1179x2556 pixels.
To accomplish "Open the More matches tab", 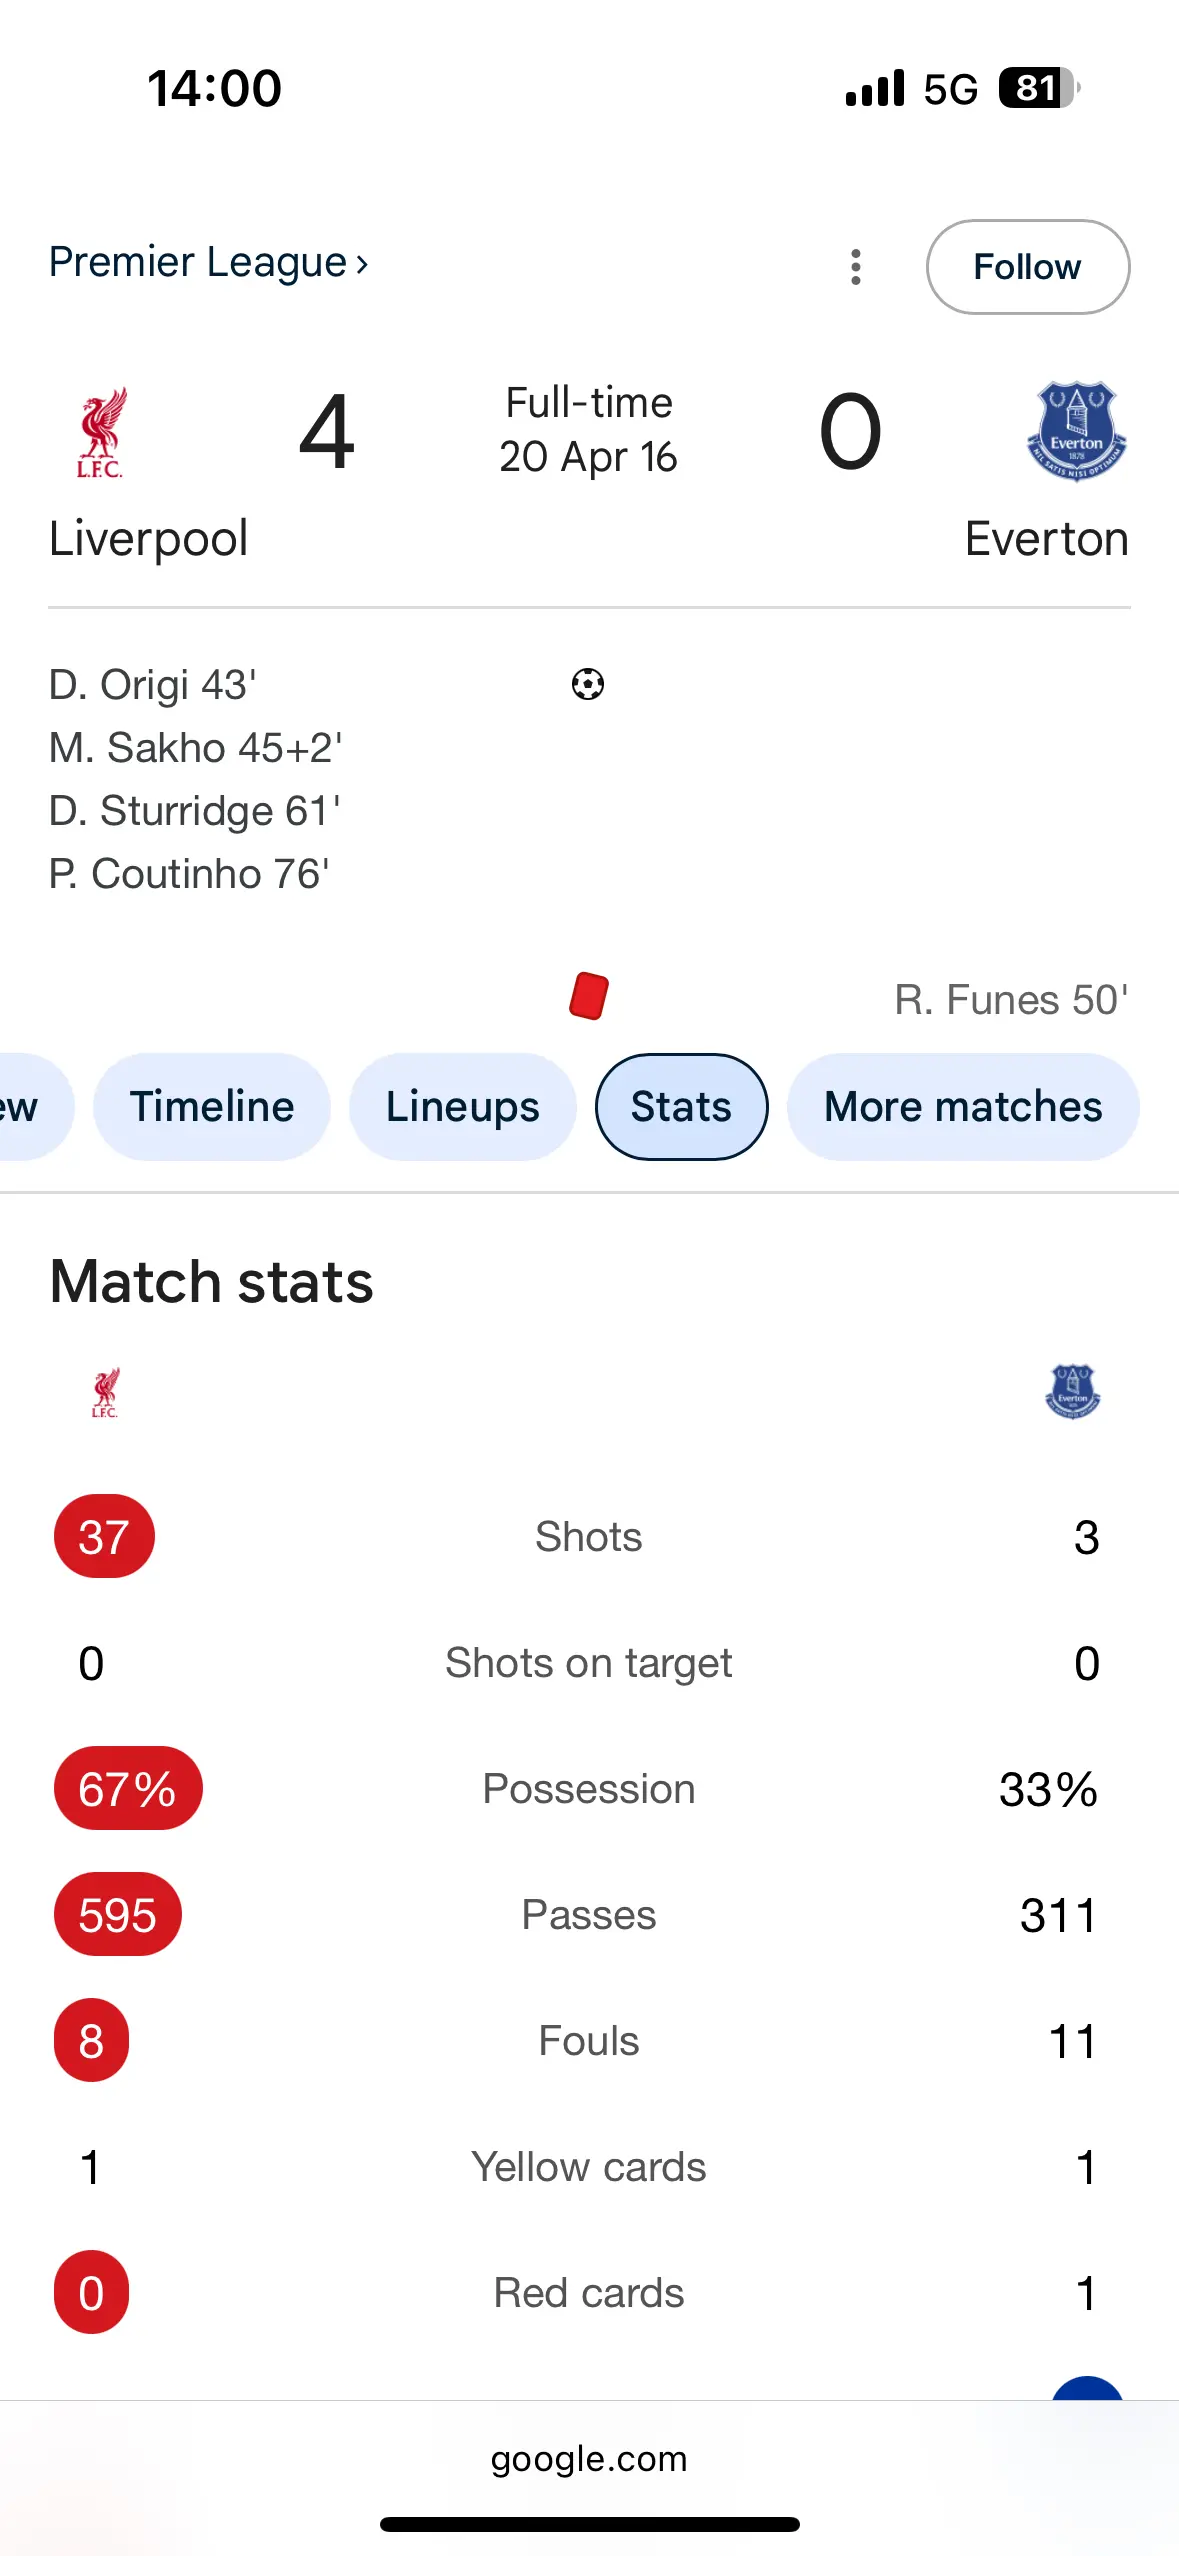I will pyautogui.click(x=962, y=1107).
